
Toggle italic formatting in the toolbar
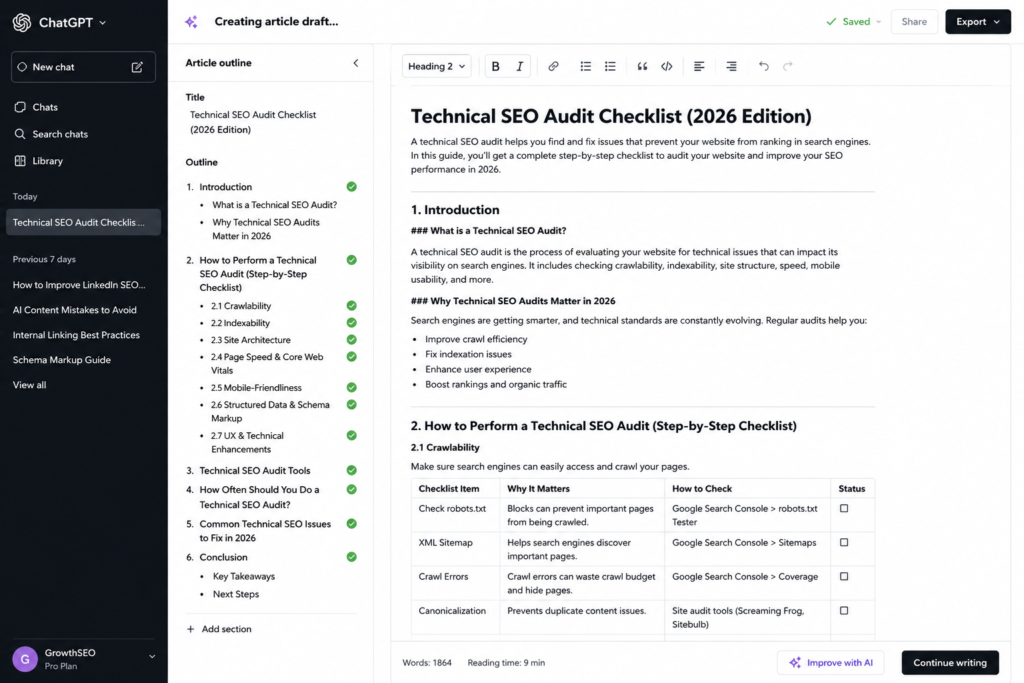click(520, 66)
